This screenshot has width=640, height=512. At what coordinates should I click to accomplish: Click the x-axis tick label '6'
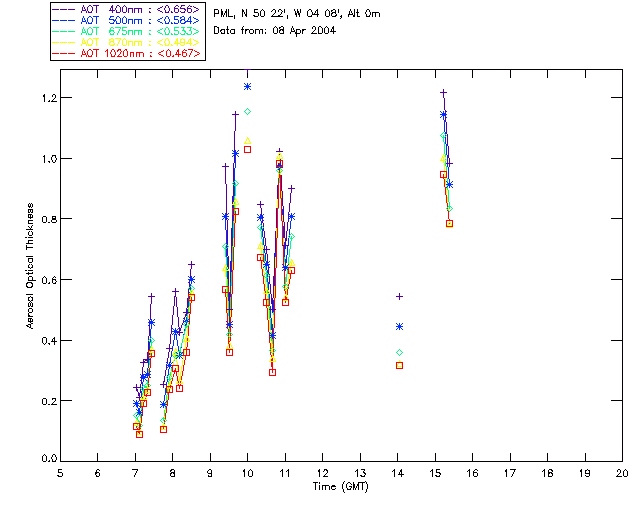pos(98,473)
